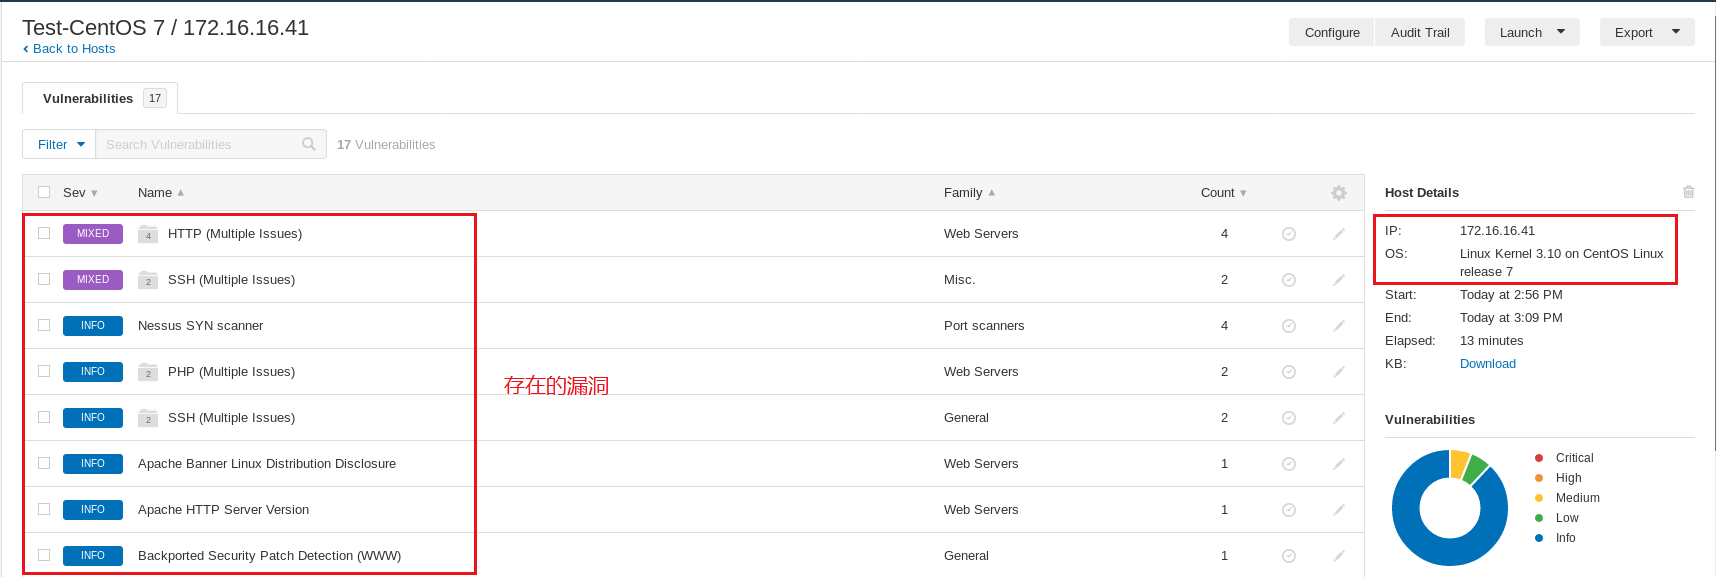
Task: Sort table by Name column
Action: (x=161, y=193)
